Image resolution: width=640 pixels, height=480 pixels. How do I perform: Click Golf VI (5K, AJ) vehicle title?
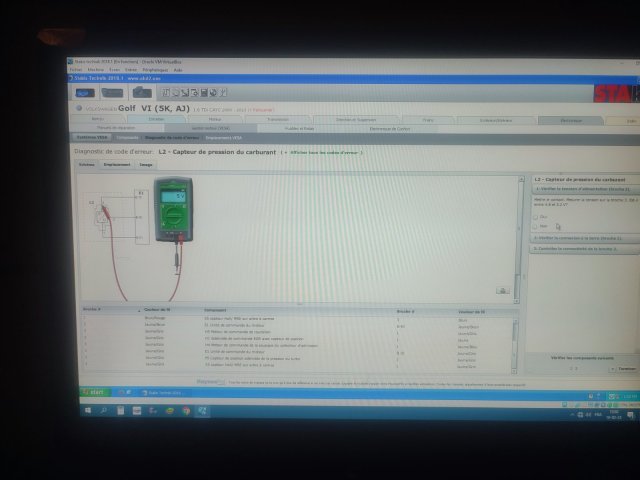(154, 109)
